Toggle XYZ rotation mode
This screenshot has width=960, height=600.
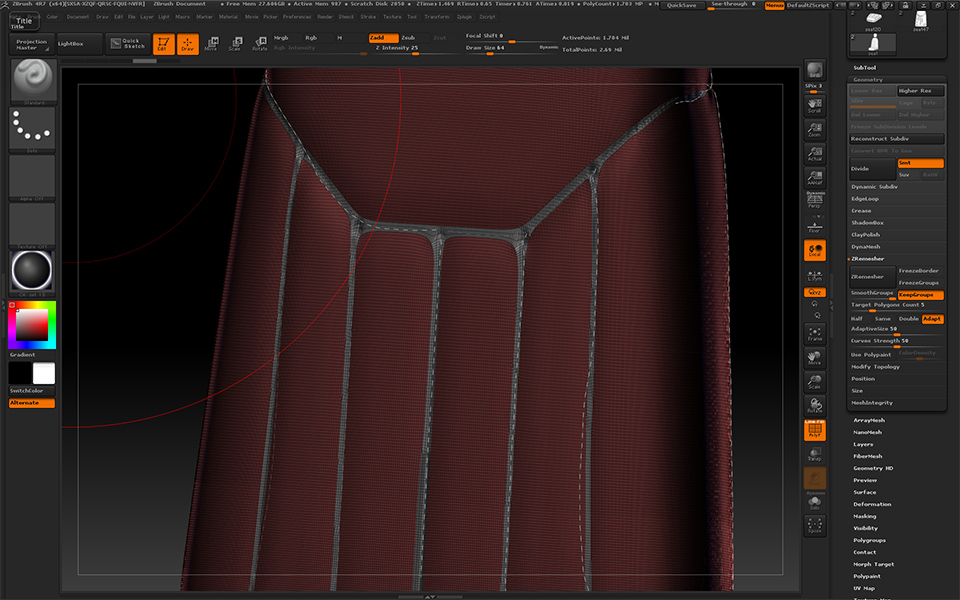[814, 292]
